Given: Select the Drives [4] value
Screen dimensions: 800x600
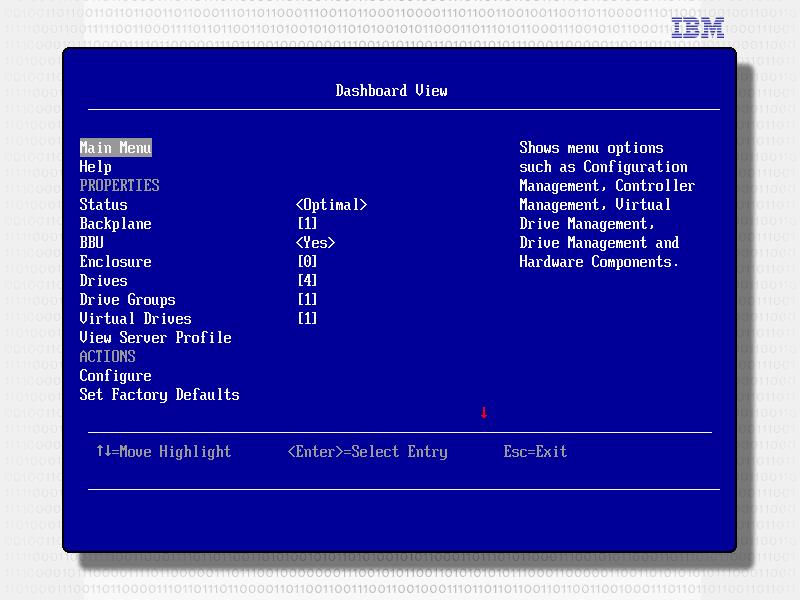Looking at the screenshot, I should 307,281.
